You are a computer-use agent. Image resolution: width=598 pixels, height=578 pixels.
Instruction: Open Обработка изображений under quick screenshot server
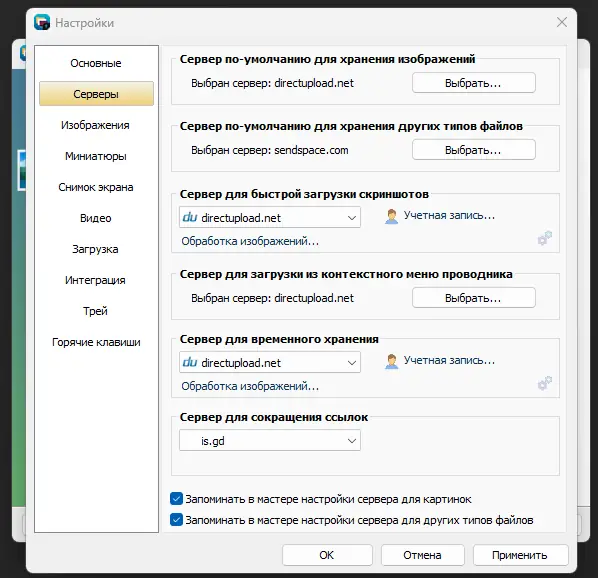tap(250, 241)
